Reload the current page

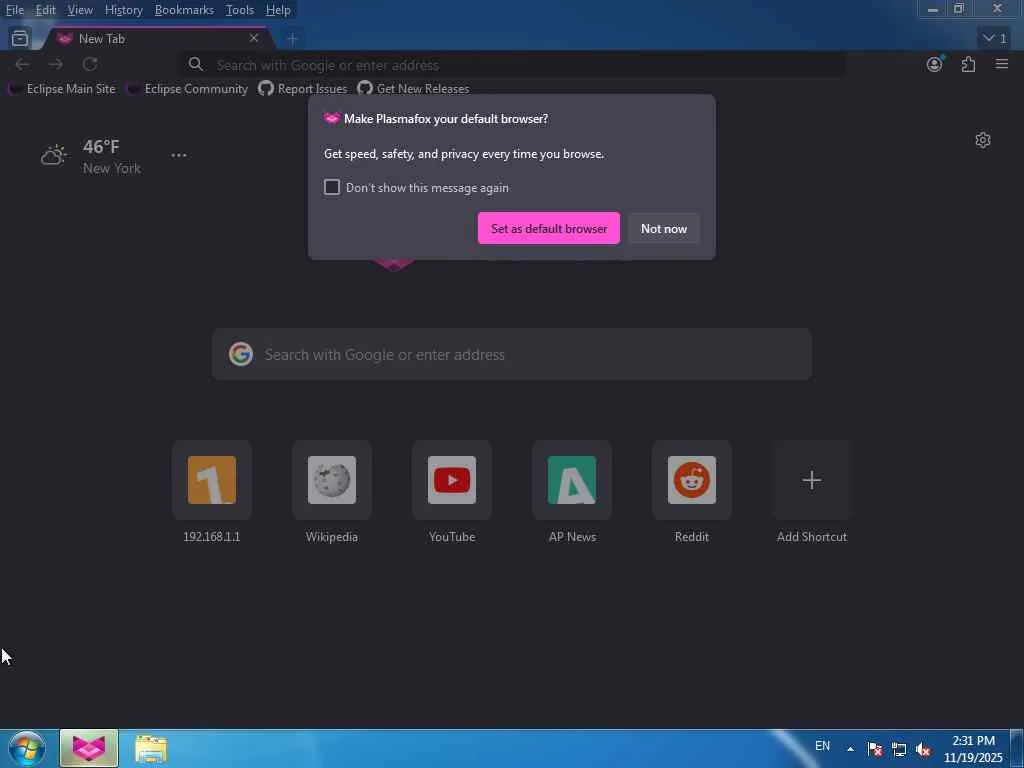click(x=90, y=64)
